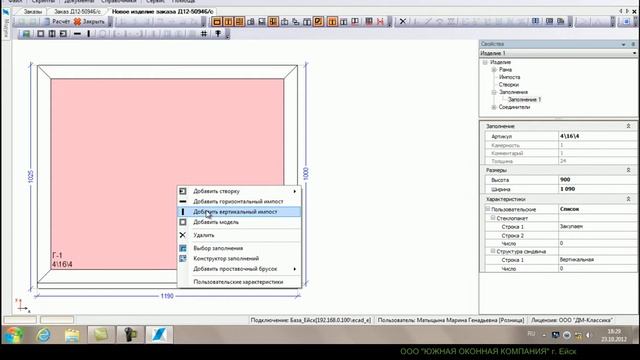Click the T-shaped icon right of the hash icon

[x=218, y=34]
